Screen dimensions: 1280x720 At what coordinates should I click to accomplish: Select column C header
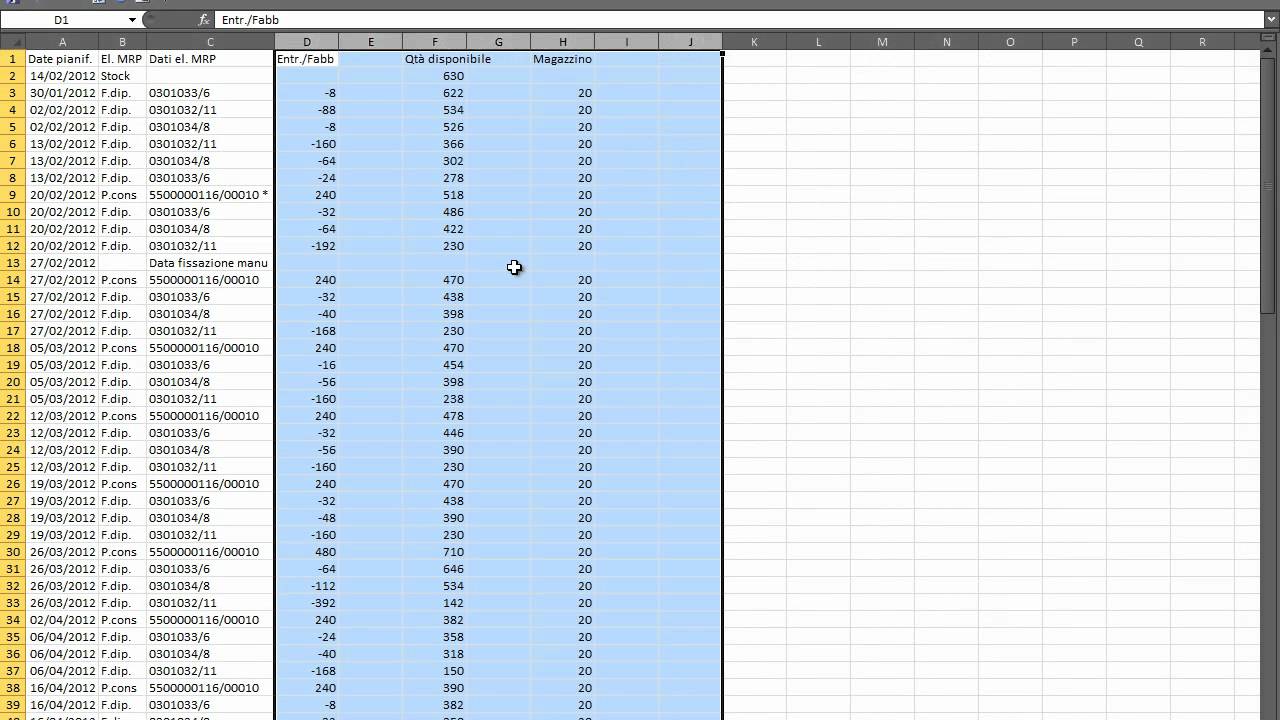pos(210,42)
